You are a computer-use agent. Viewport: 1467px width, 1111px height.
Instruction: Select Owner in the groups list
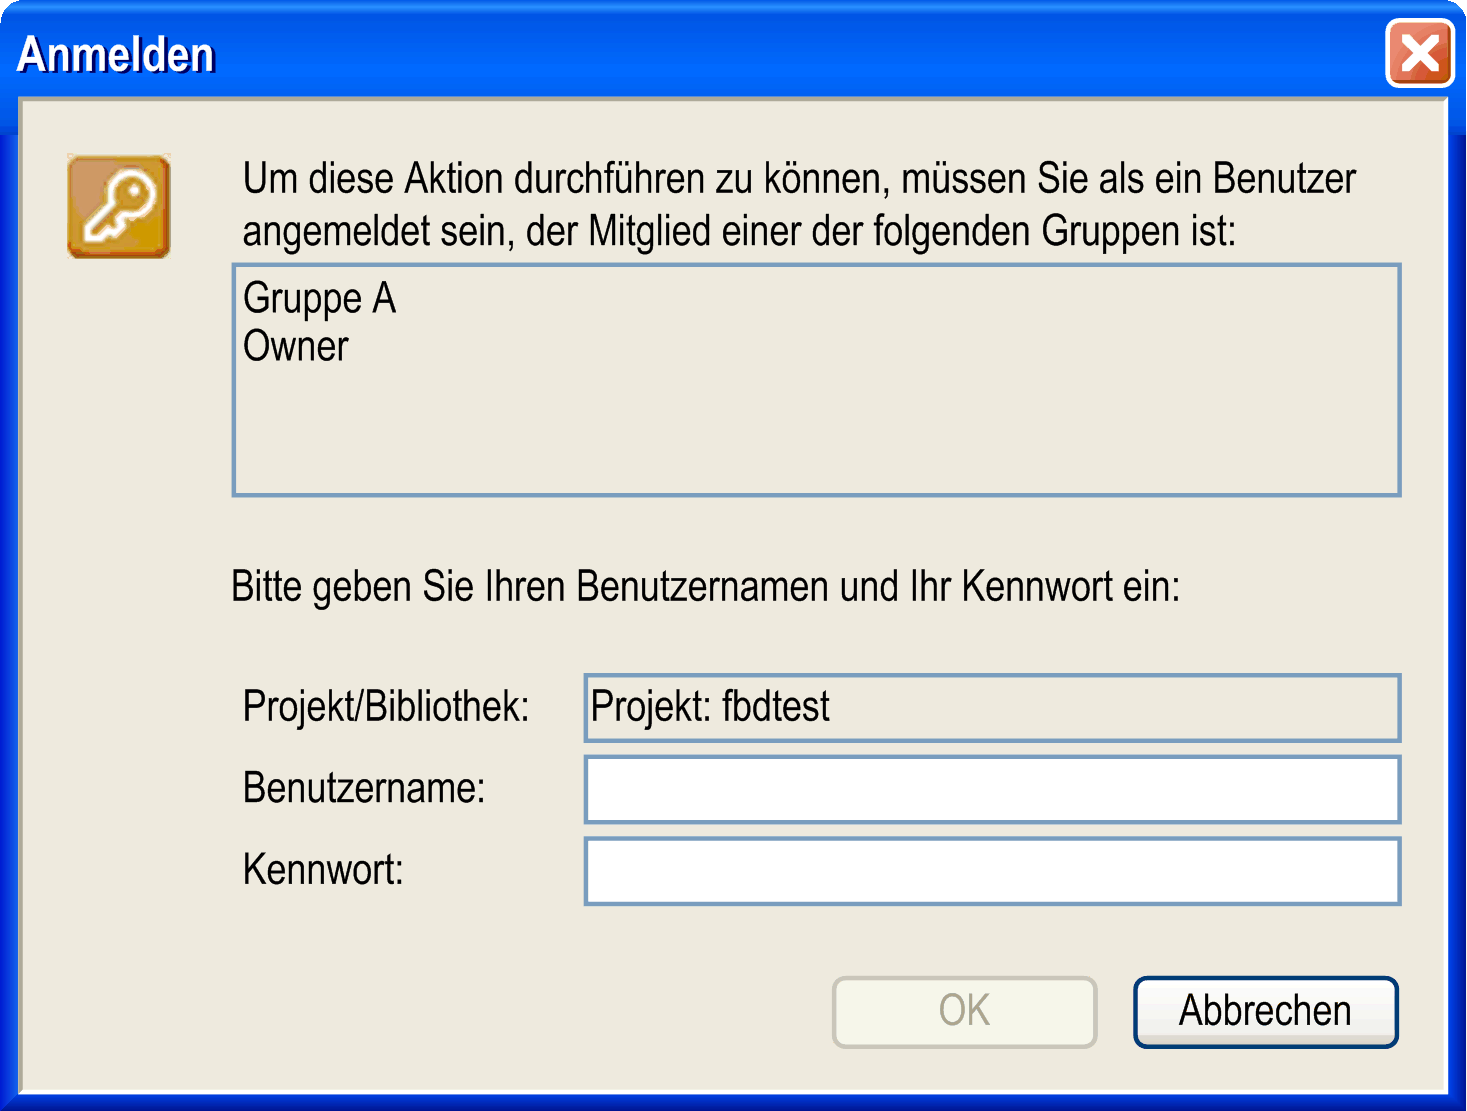pos(295,346)
